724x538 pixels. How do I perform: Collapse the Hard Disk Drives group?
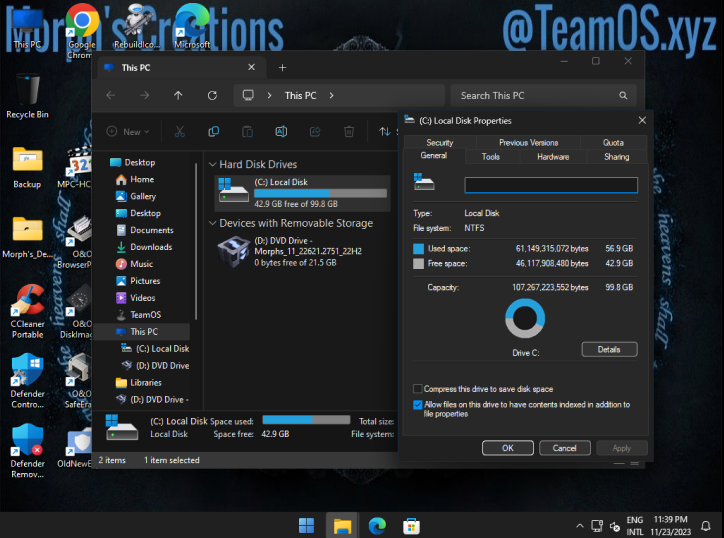pos(212,164)
